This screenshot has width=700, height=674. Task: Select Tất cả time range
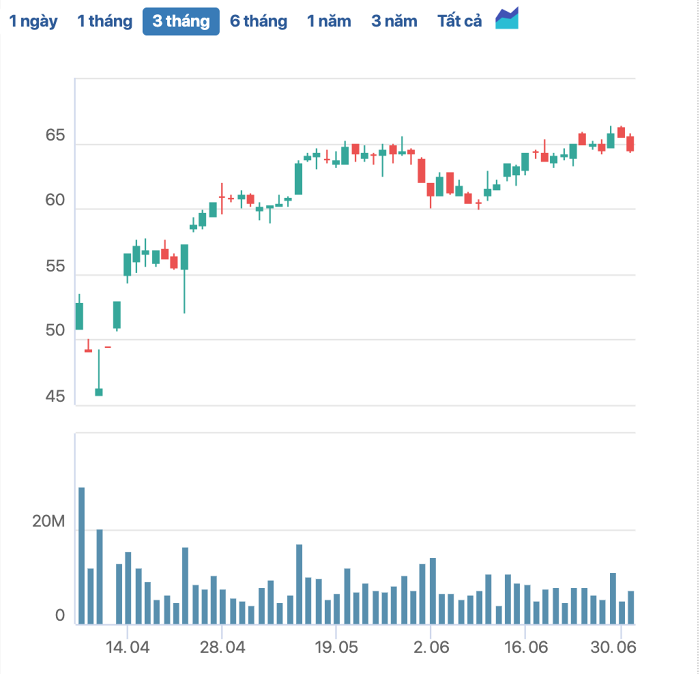[x=459, y=21]
